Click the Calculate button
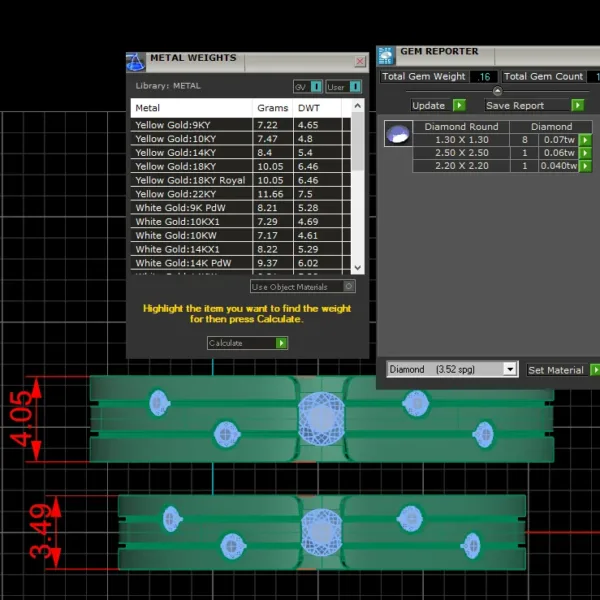 click(247, 343)
